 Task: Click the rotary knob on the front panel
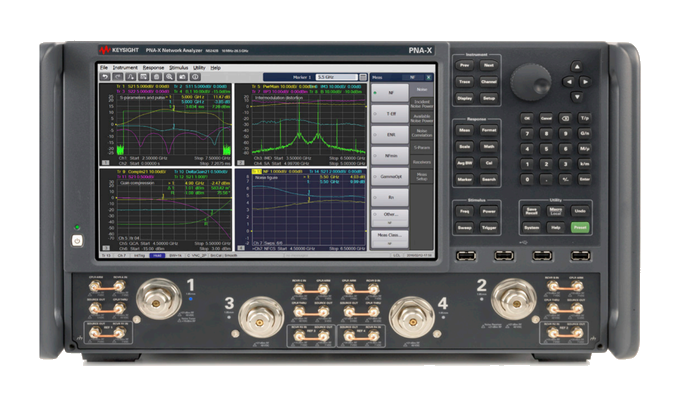(530, 82)
